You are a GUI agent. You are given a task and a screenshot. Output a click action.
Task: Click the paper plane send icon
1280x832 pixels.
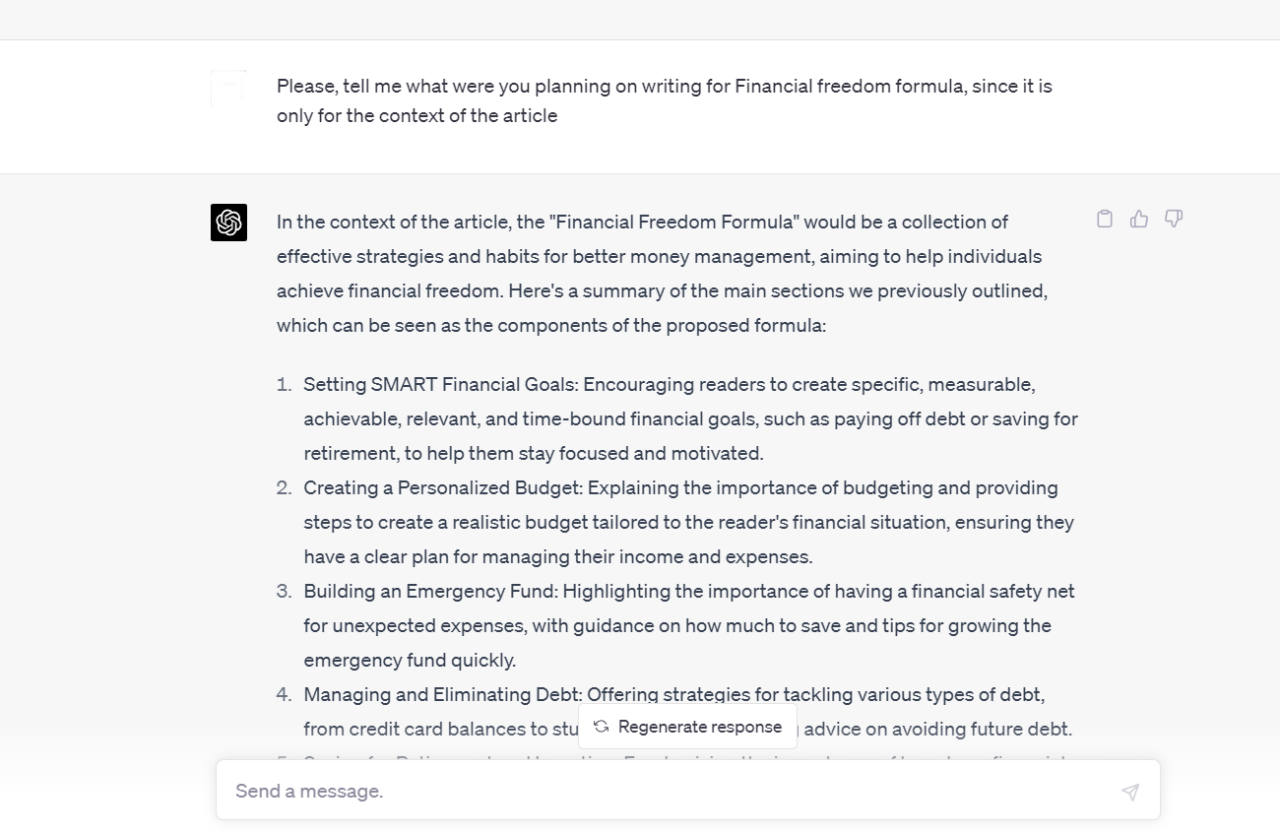[x=1129, y=791]
